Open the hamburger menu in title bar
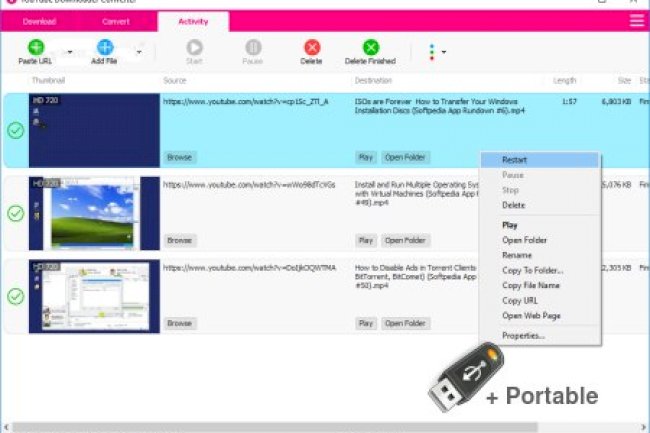 [636, 20]
